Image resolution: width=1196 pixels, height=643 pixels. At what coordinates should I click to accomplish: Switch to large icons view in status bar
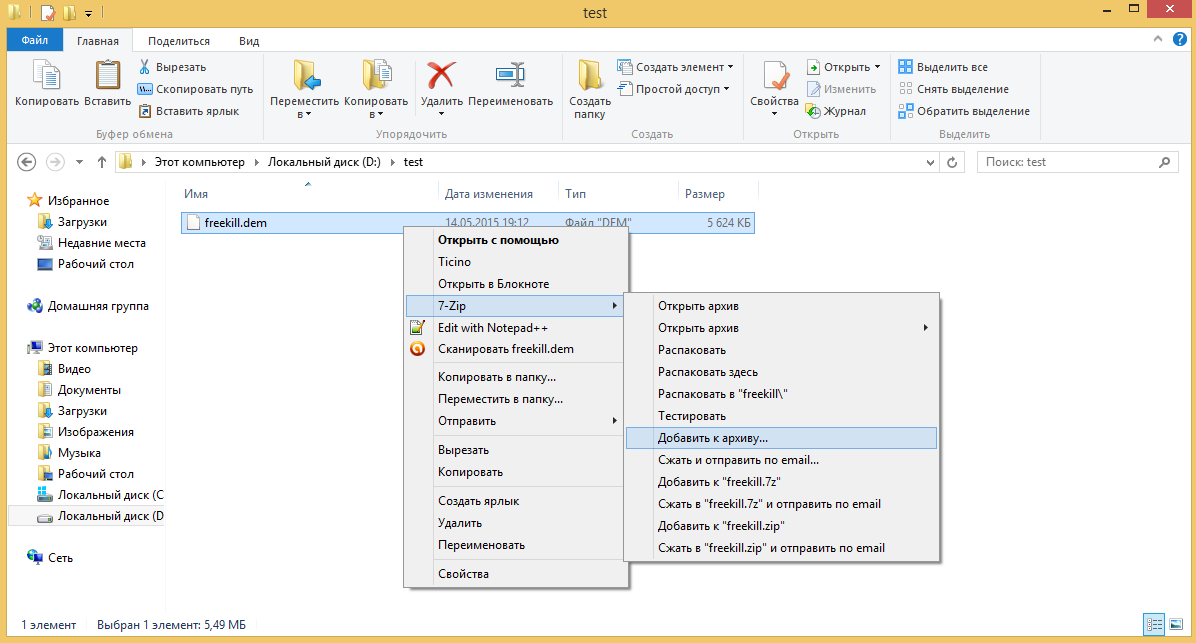[x=1177, y=625]
